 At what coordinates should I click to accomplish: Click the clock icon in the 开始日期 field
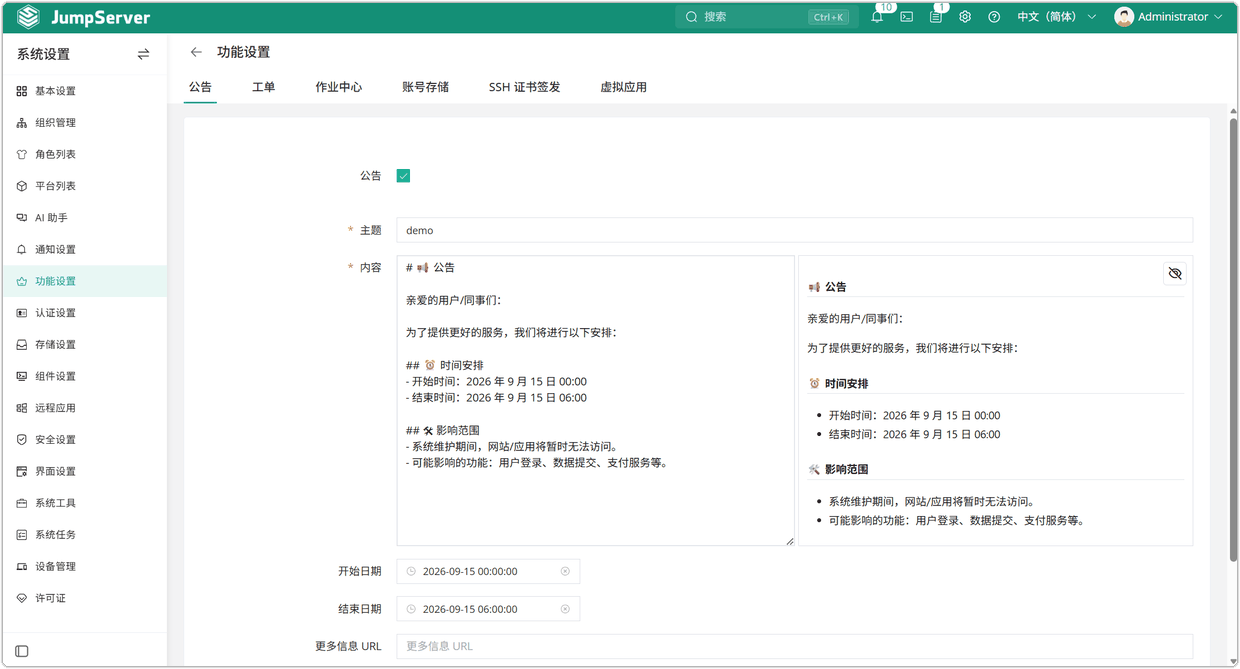tap(411, 571)
